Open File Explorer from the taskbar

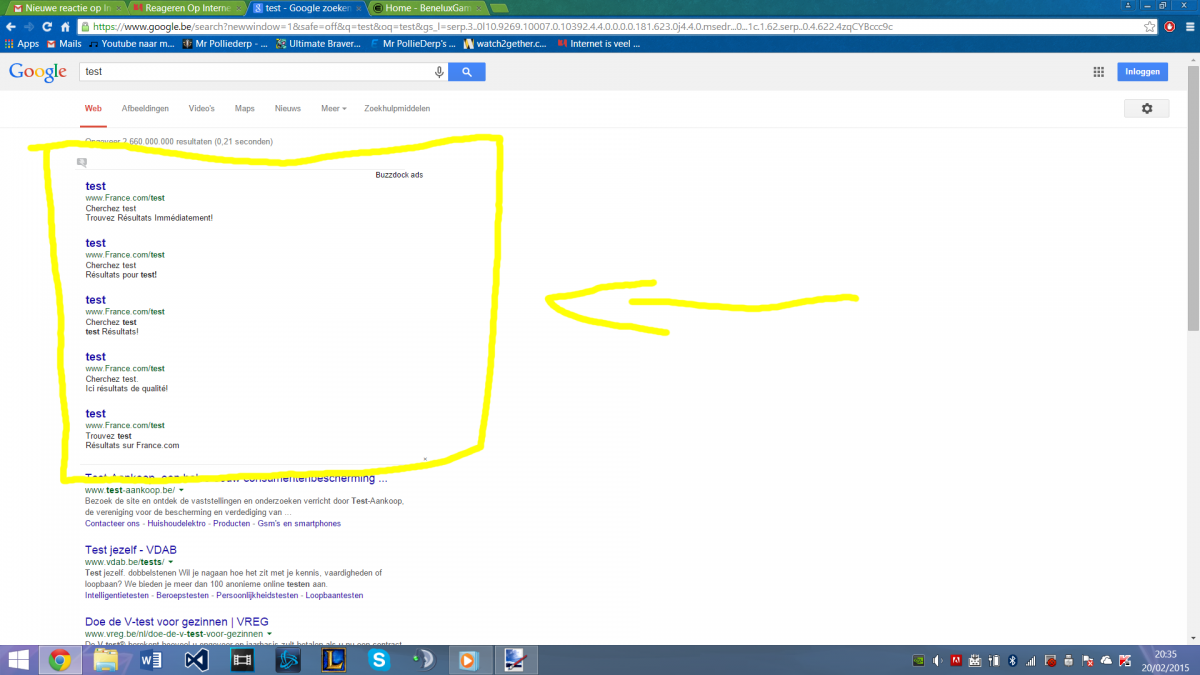pyautogui.click(x=105, y=659)
